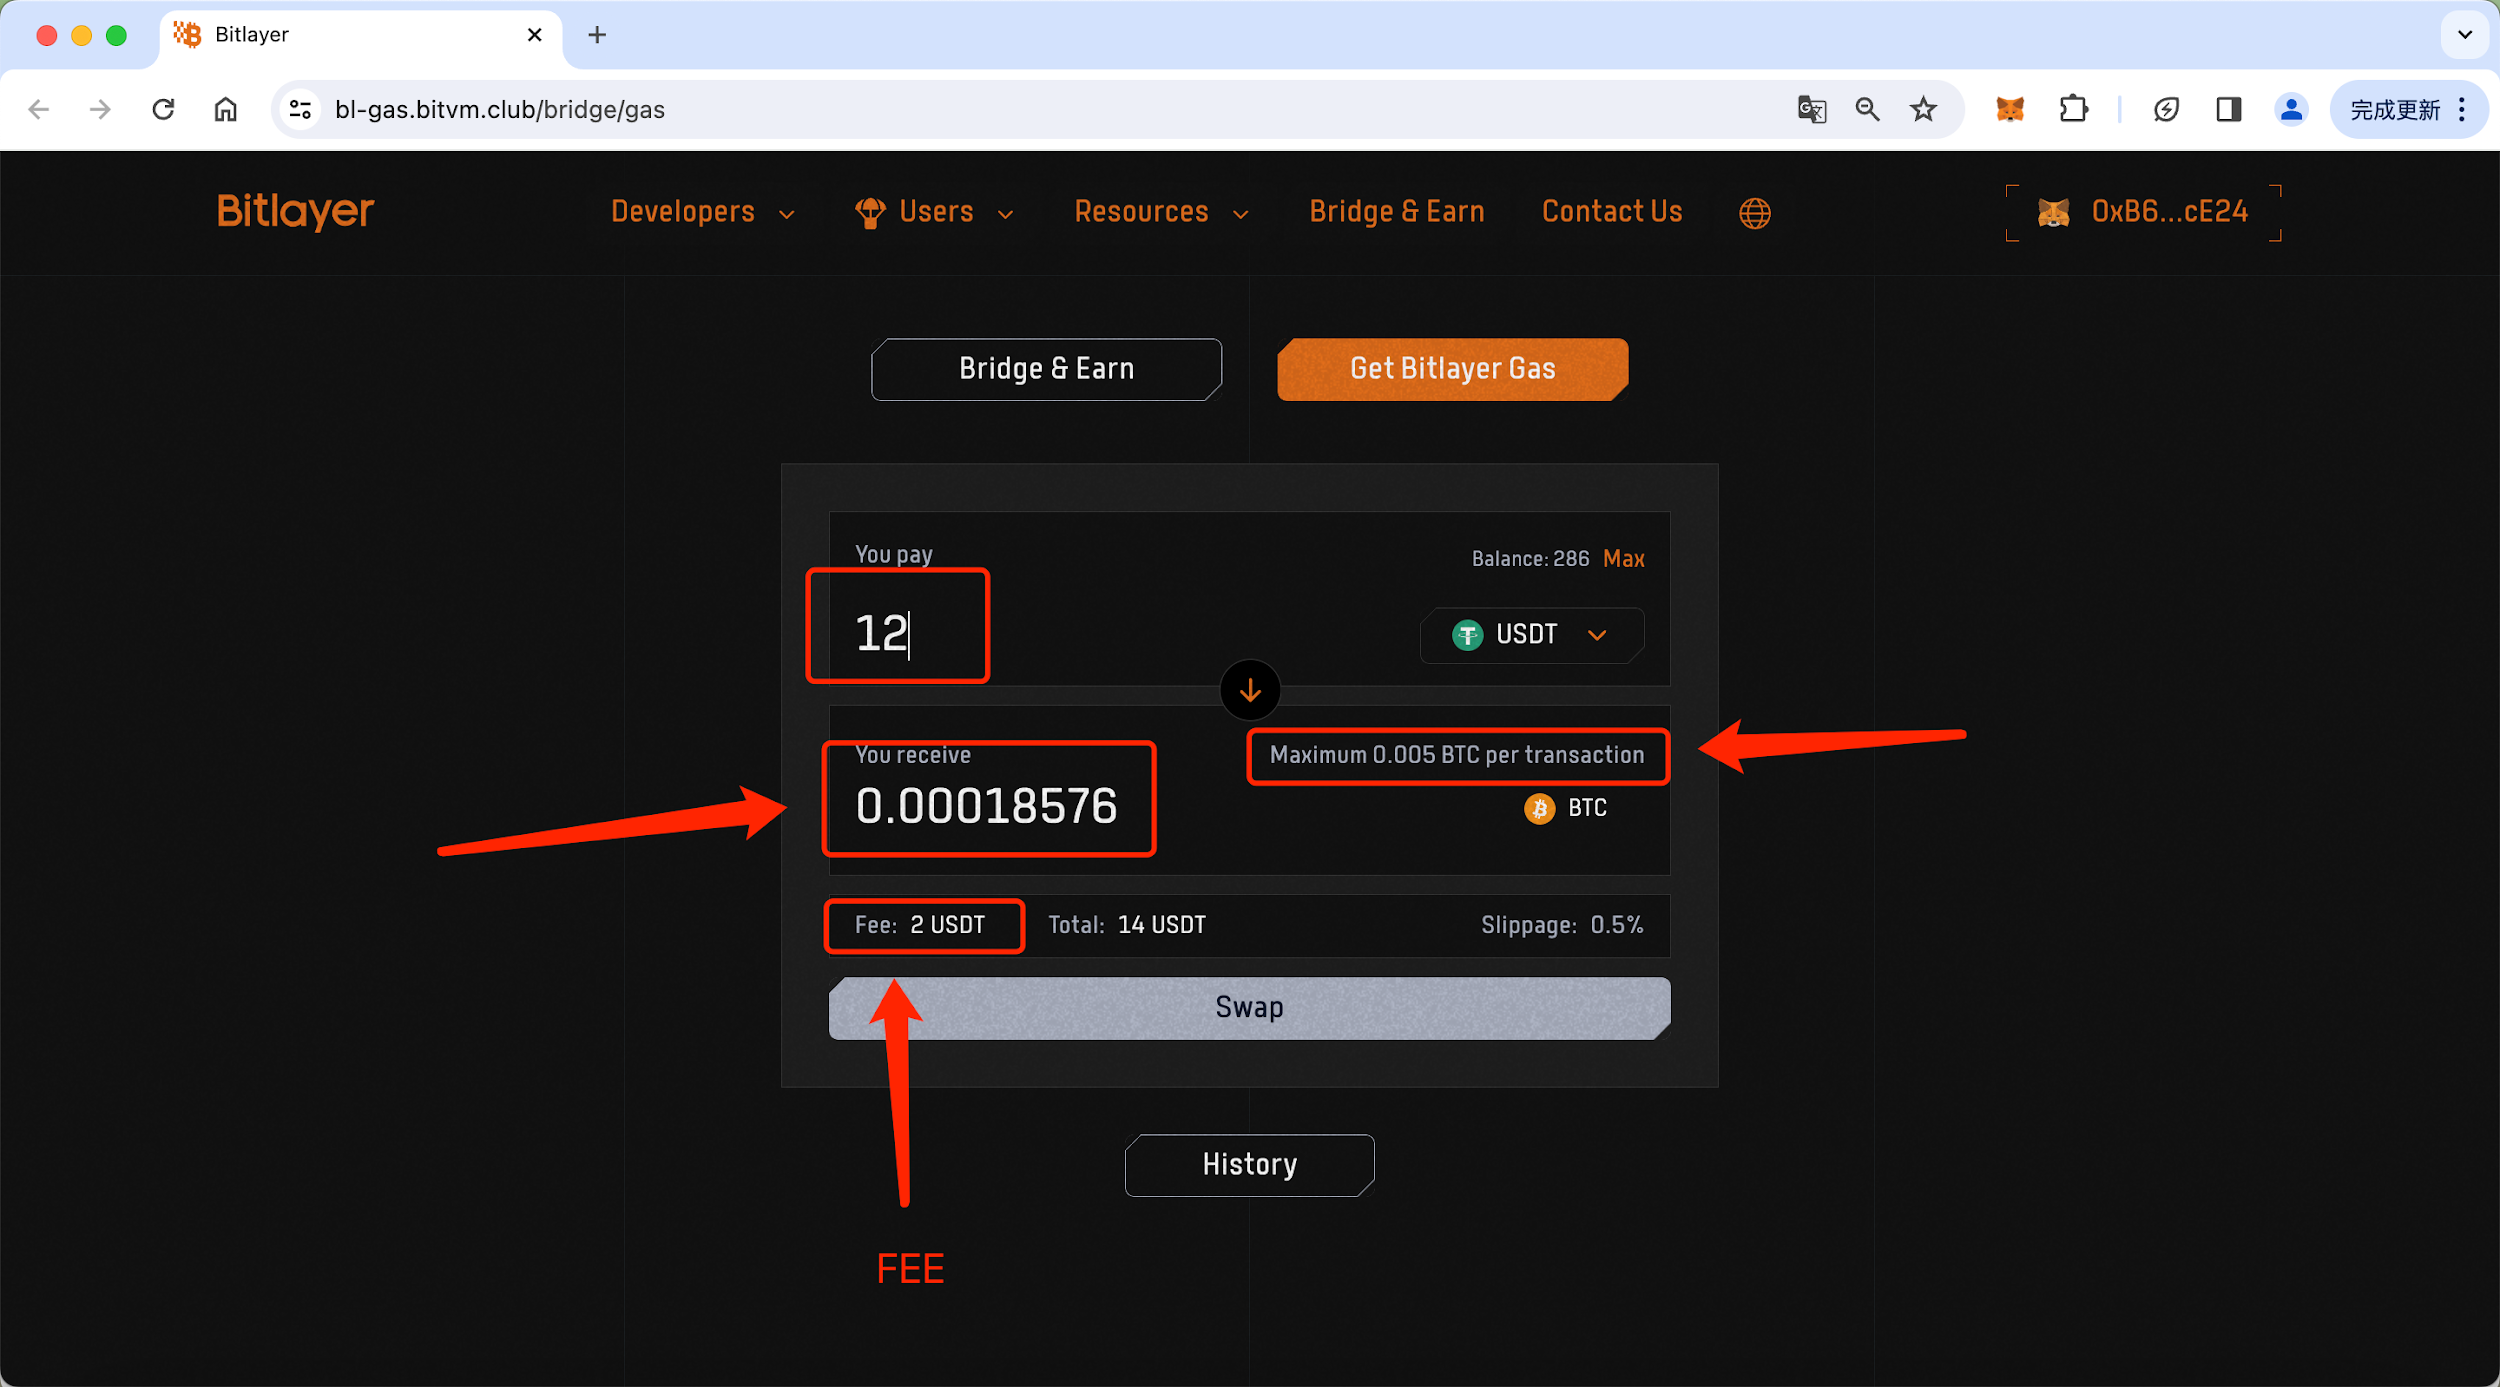Expand the Users menu

[x=934, y=212]
